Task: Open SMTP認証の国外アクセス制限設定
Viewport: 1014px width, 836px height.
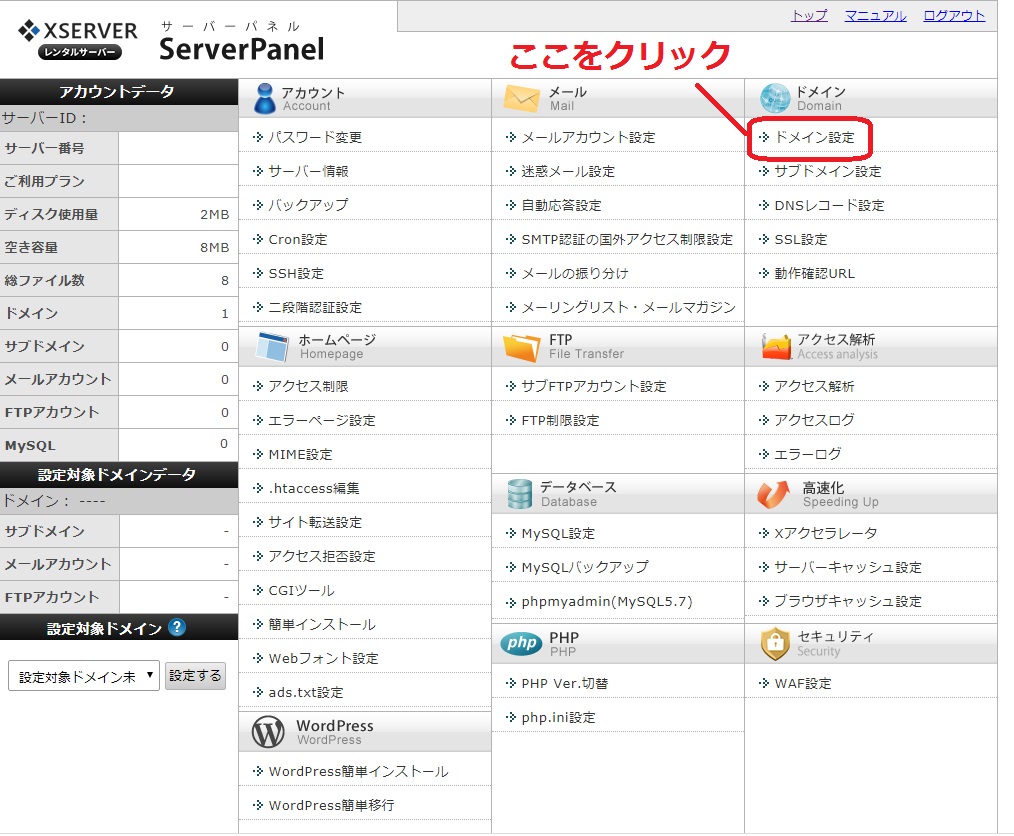Action: coord(627,239)
